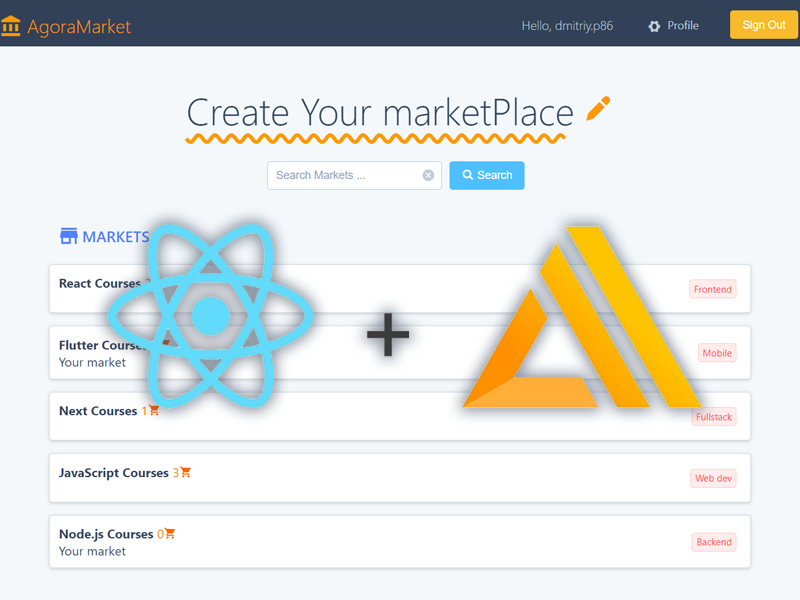Click the Profile gear icon
Viewport: 800px width, 600px height.
(x=654, y=26)
